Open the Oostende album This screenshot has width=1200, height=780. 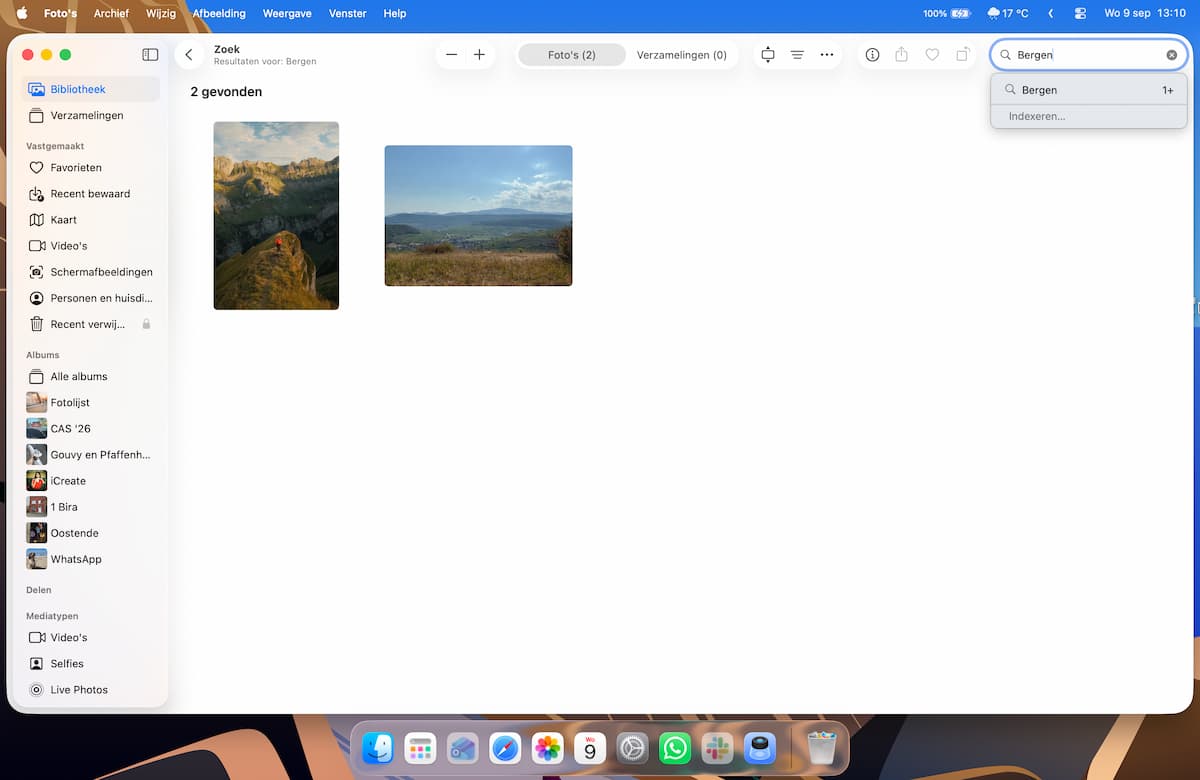pos(91,533)
